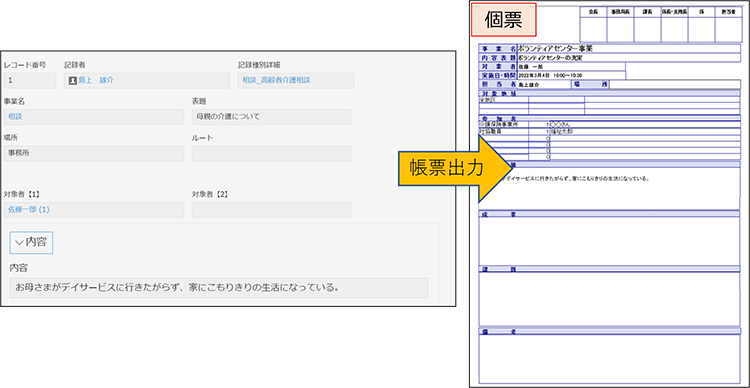Screen dimensions: 750x388
Task: Open the 佐藤一郎 (1) link
Action: click(29, 210)
